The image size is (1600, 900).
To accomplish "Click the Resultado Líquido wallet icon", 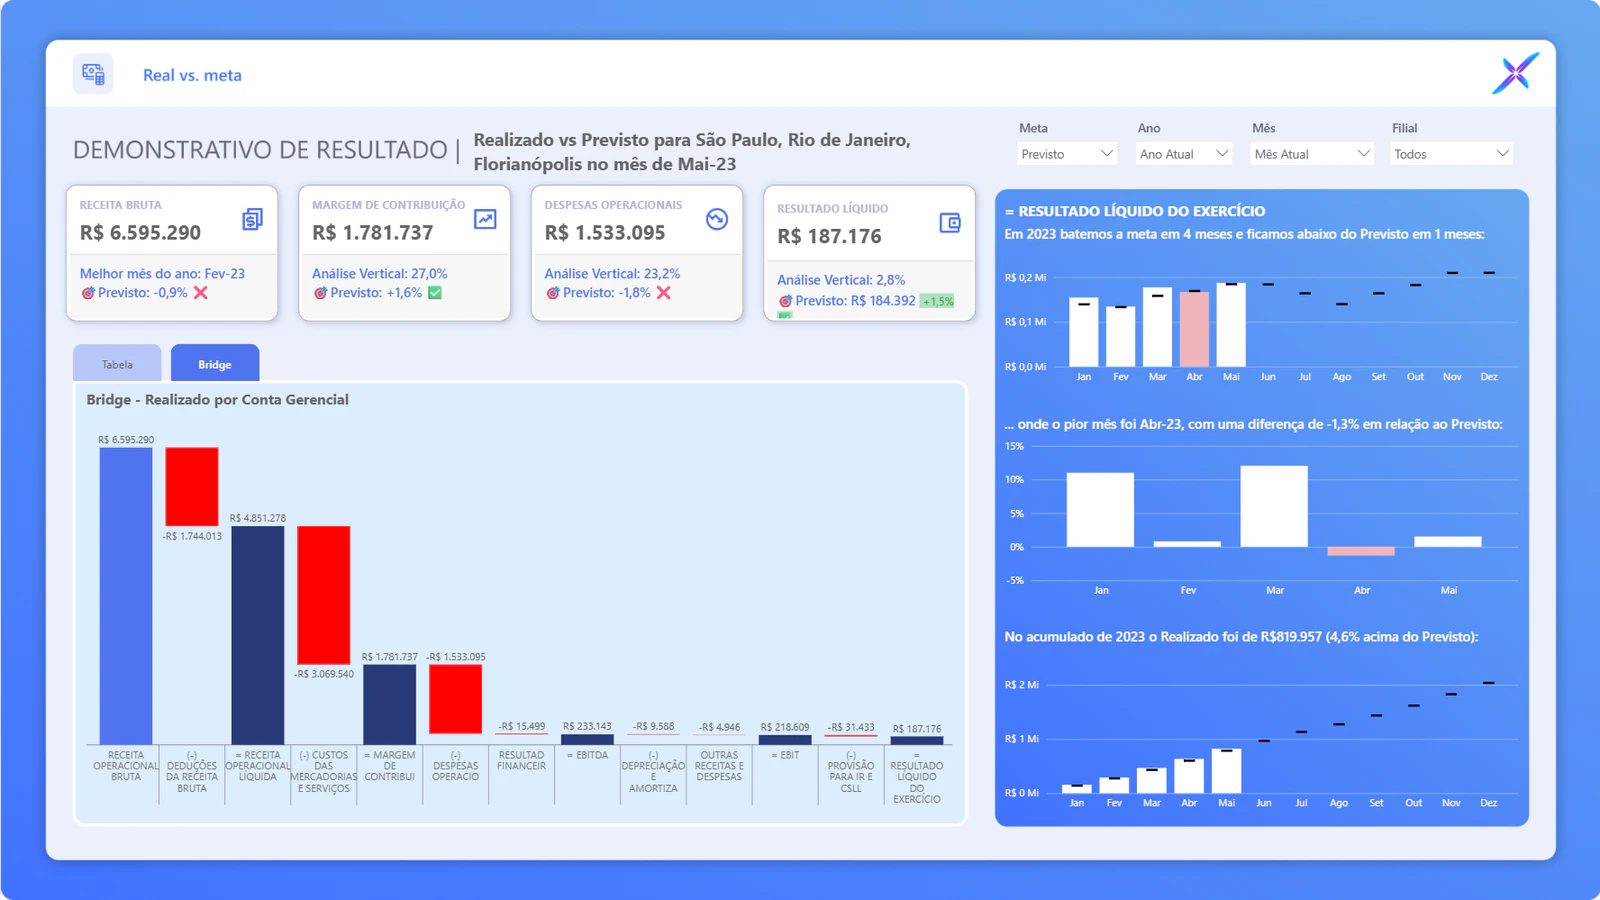I will point(950,222).
